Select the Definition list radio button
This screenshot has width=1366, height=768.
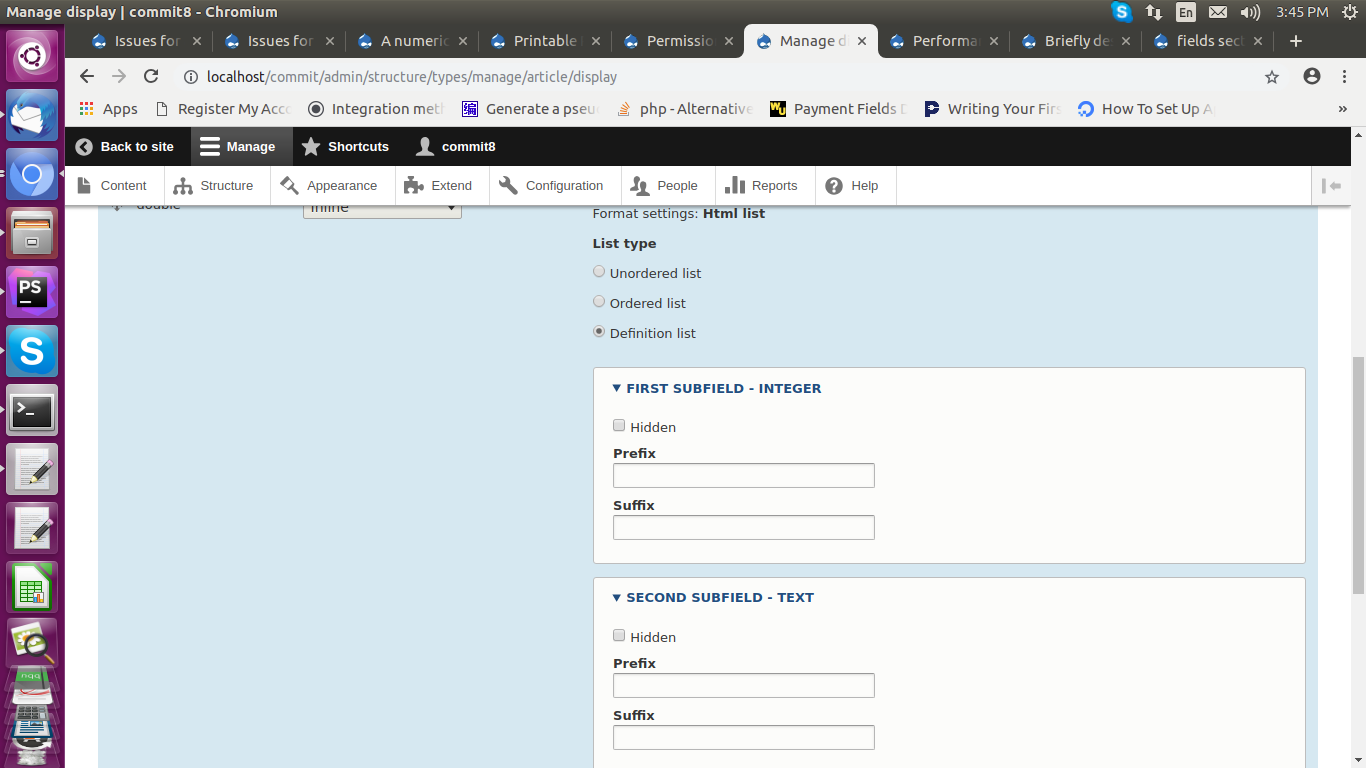[x=599, y=331]
